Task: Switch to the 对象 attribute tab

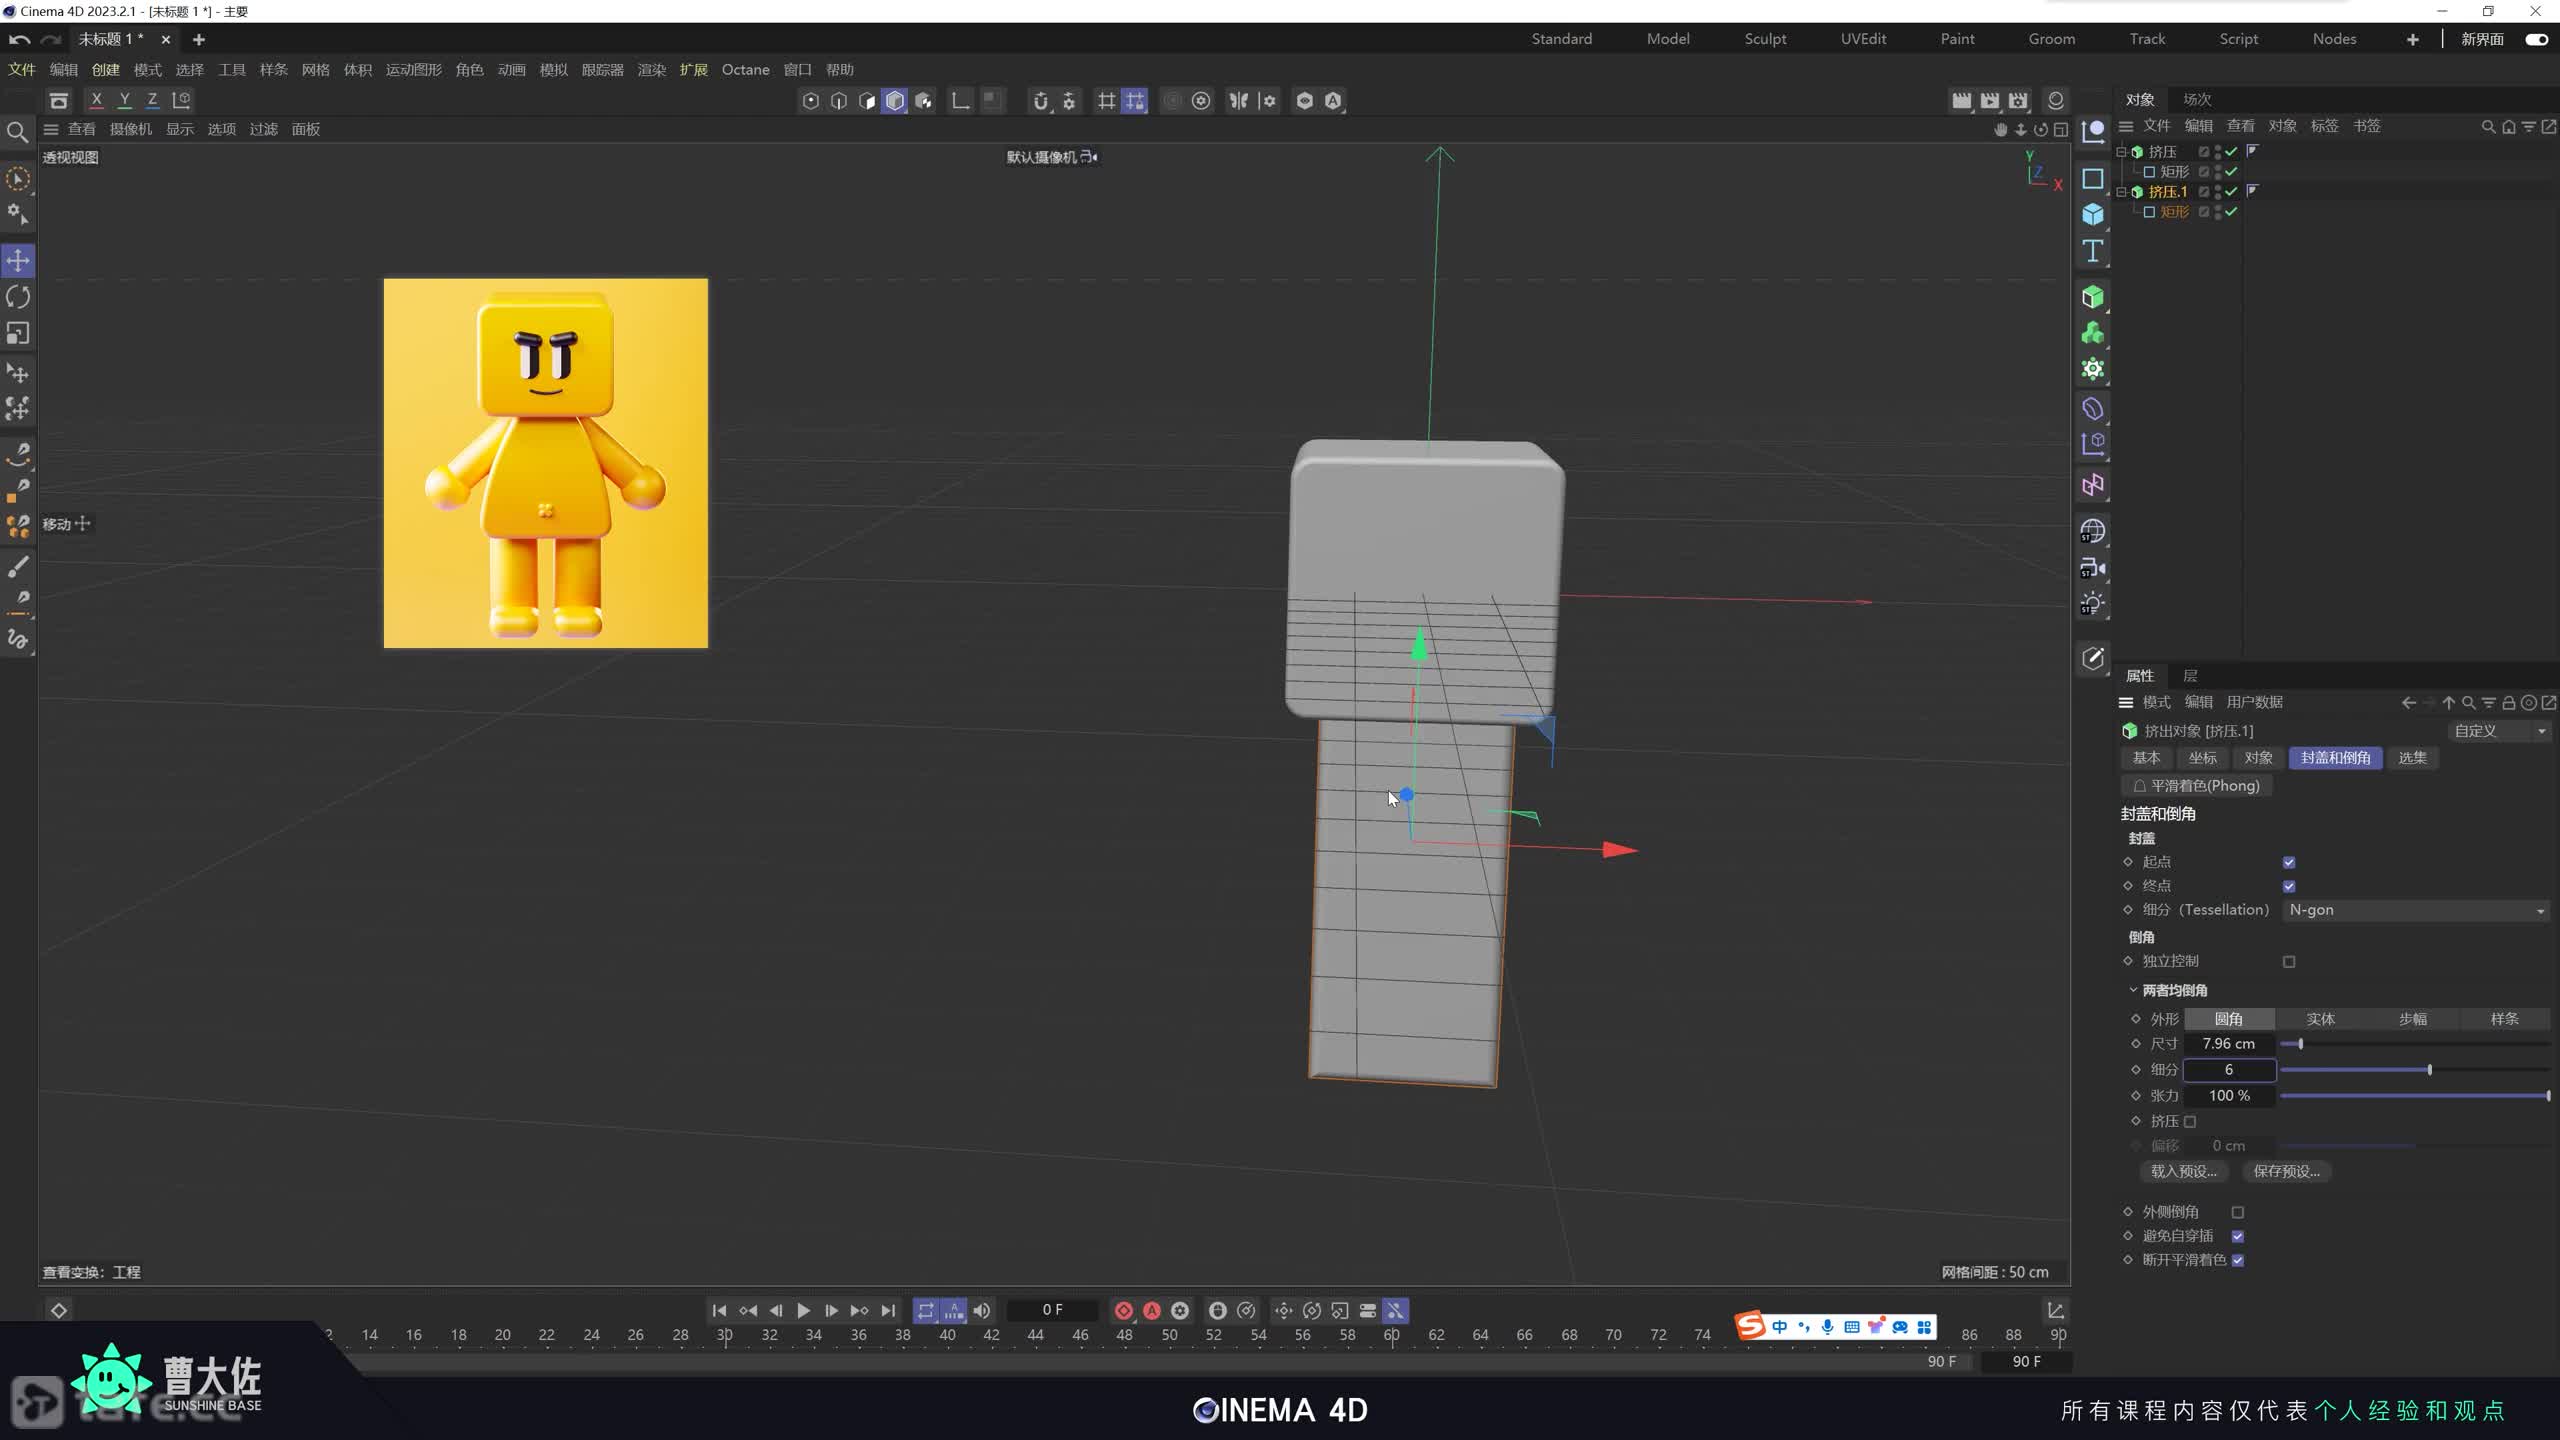Action: tap(2258, 758)
